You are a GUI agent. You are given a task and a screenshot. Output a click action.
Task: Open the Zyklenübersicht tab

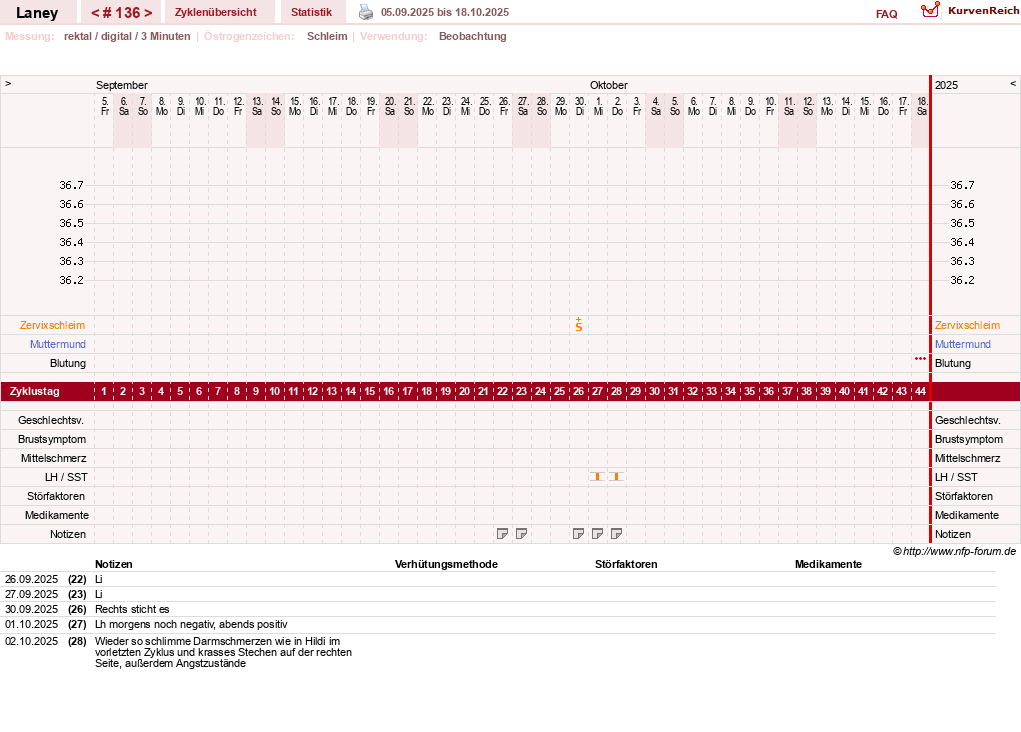click(216, 12)
